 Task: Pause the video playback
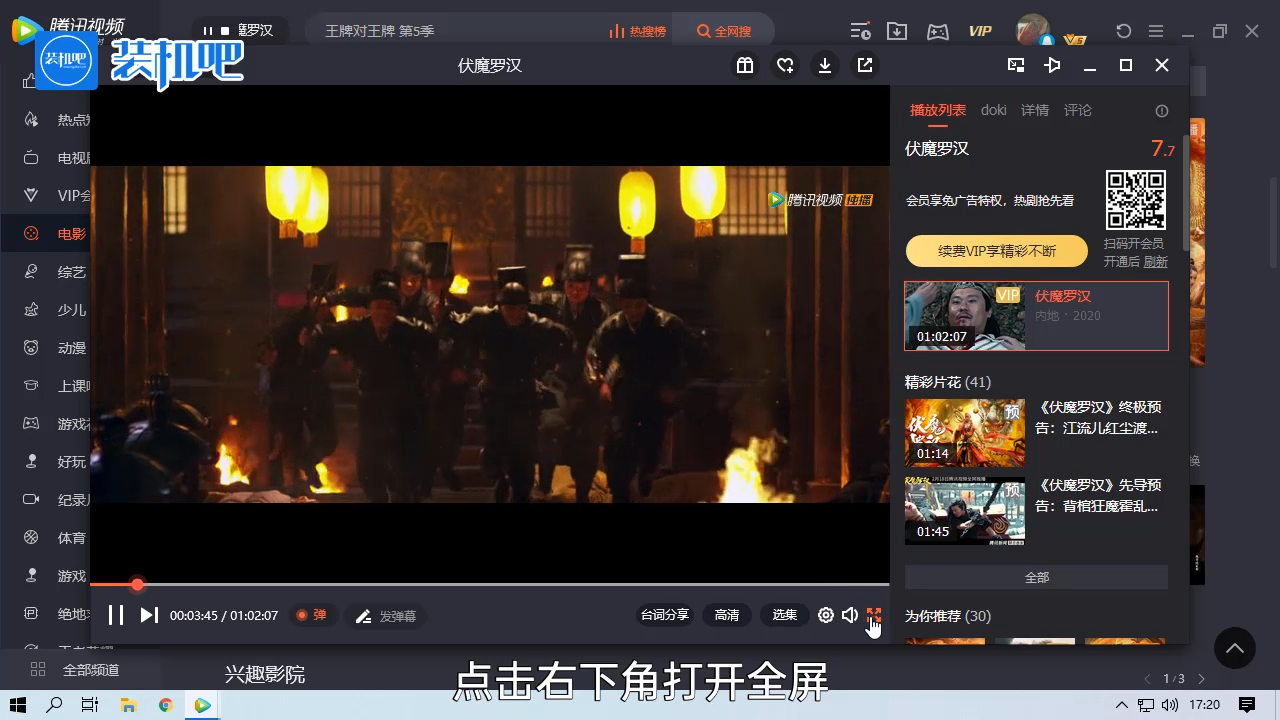(x=116, y=615)
